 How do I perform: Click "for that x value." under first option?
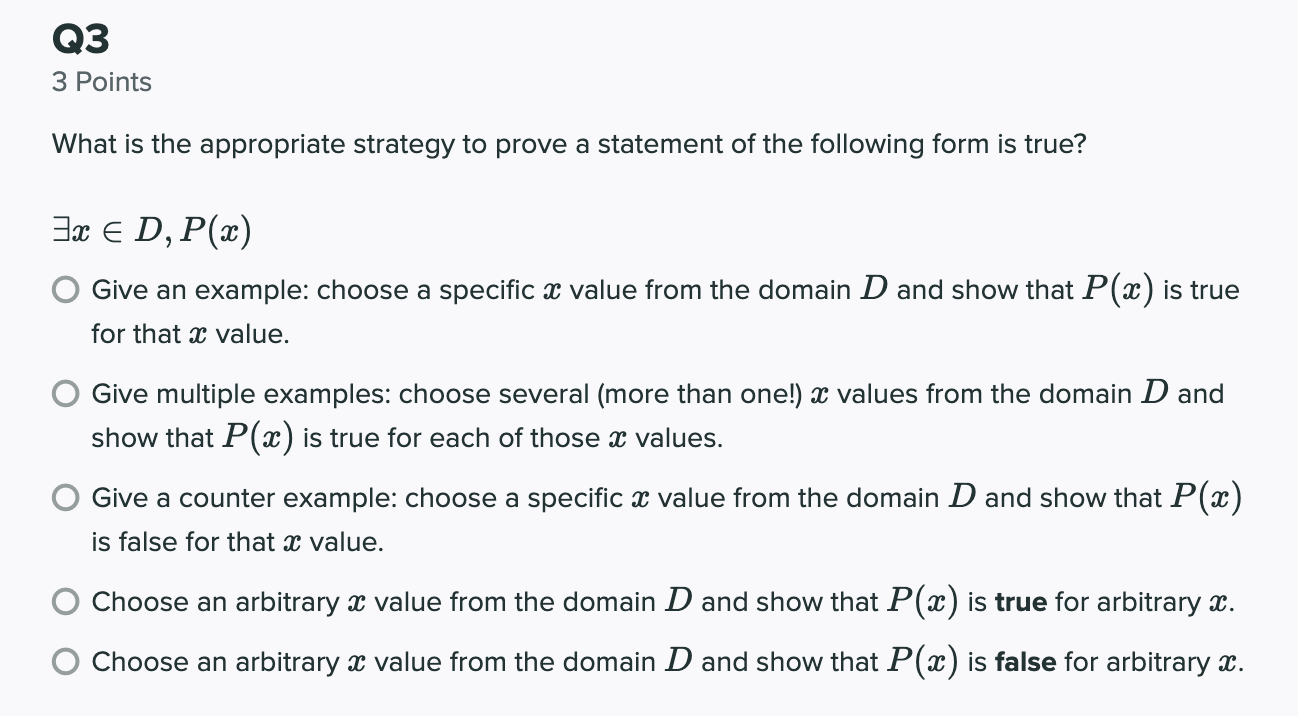[x=190, y=334]
